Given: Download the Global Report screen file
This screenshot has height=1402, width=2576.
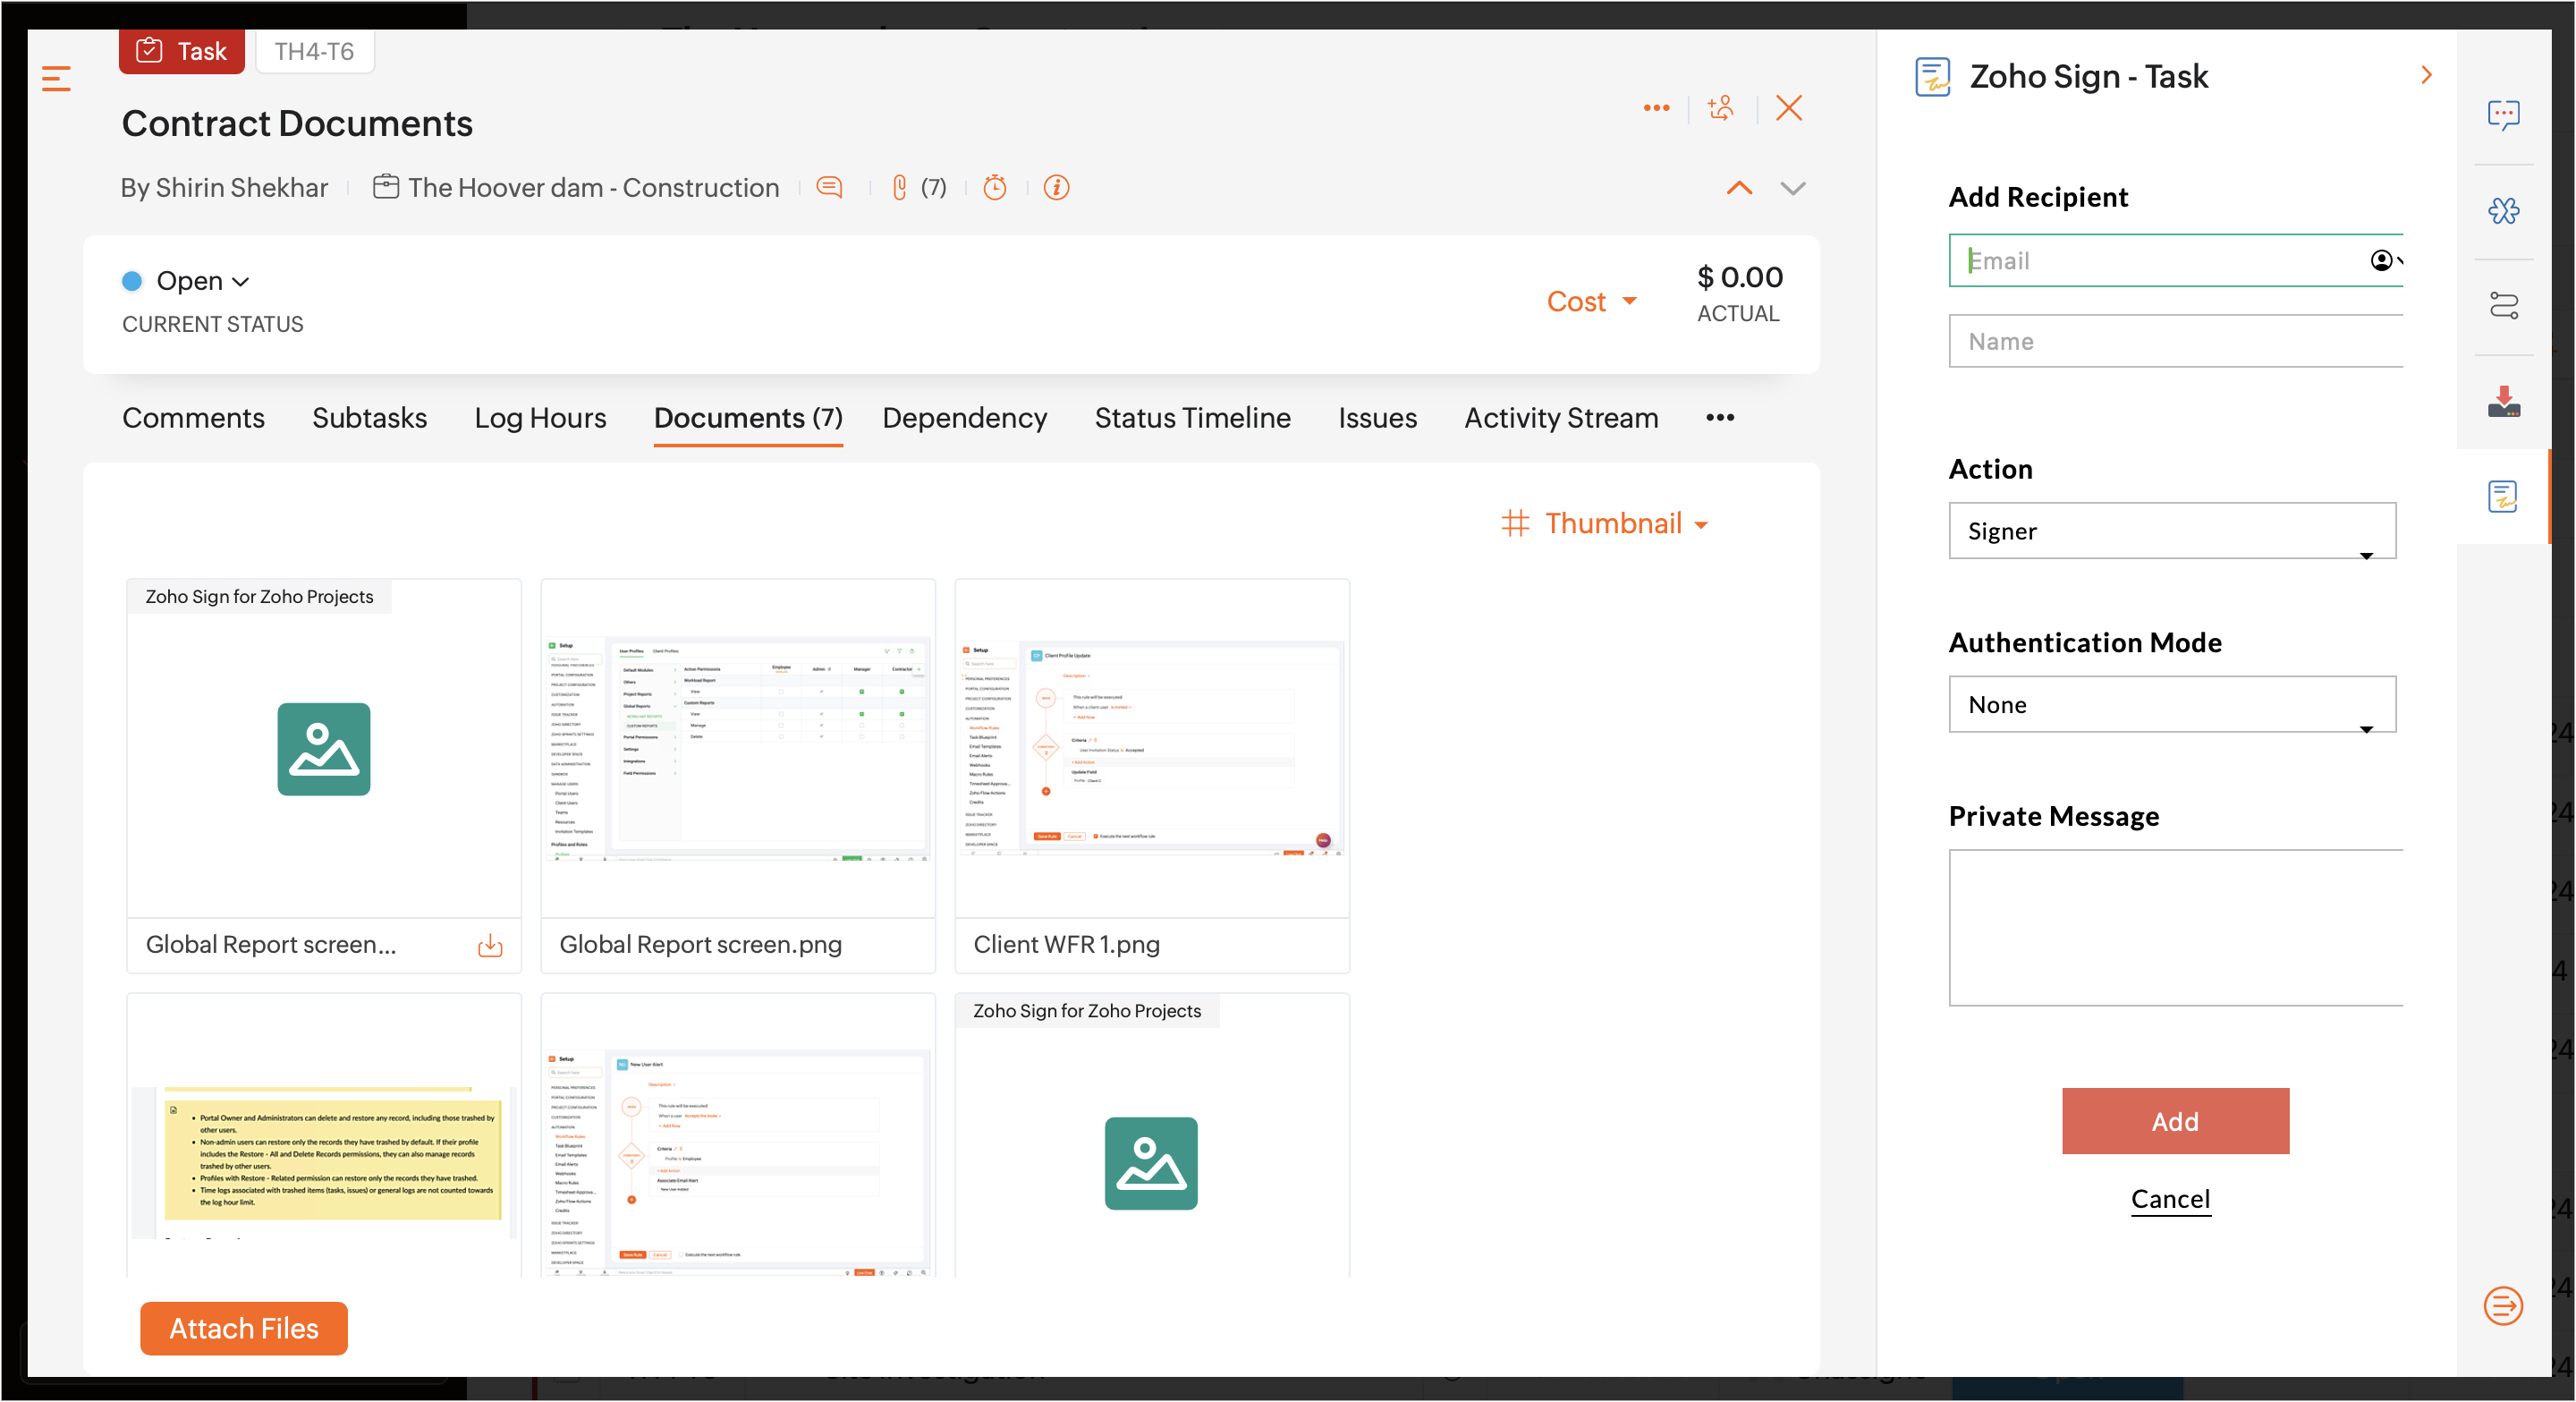Looking at the screenshot, I should point(490,945).
